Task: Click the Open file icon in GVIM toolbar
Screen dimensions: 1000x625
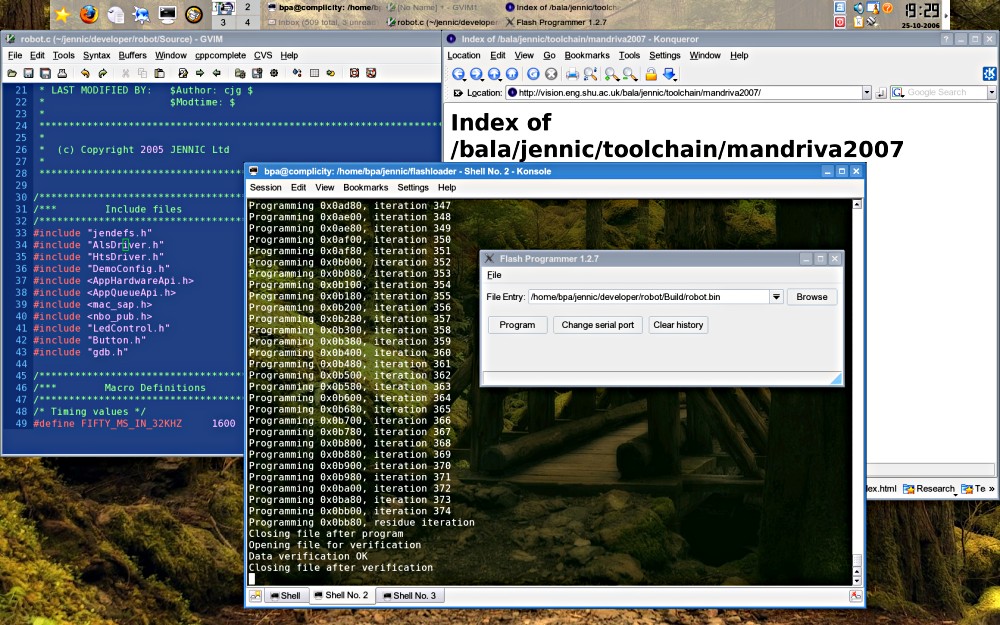Action: pyautogui.click(x=11, y=73)
